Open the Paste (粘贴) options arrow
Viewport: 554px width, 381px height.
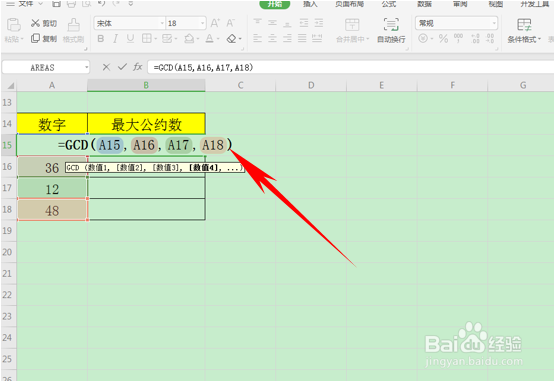coord(22,39)
